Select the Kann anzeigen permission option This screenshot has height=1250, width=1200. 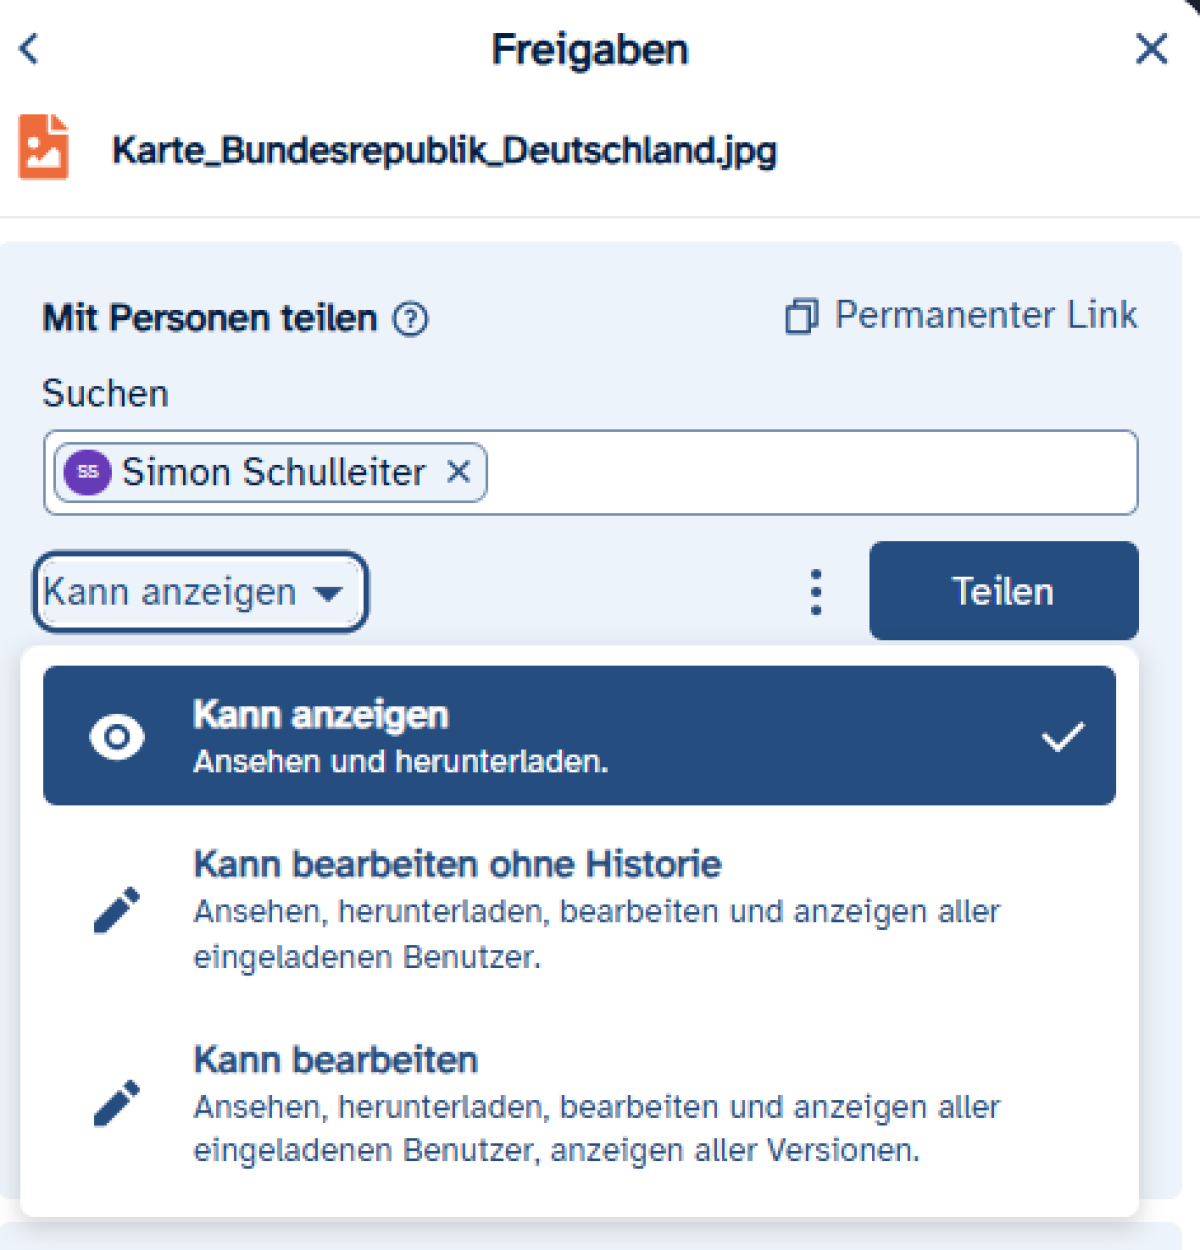click(578, 736)
